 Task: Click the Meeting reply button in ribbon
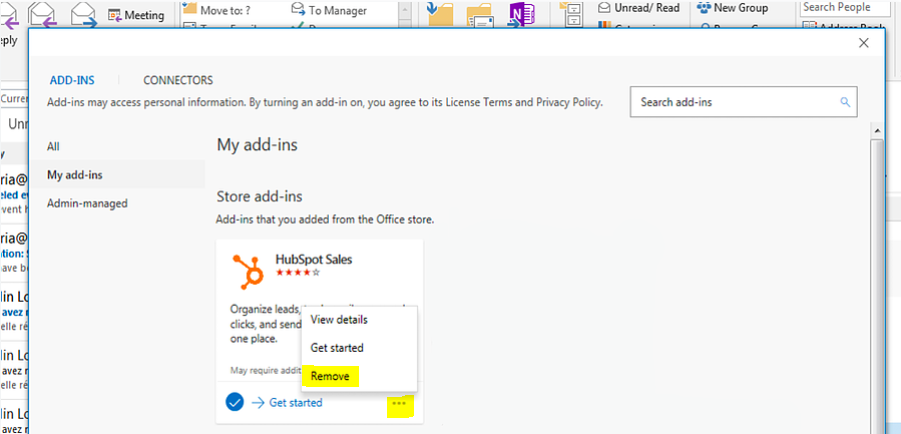pos(136,15)
